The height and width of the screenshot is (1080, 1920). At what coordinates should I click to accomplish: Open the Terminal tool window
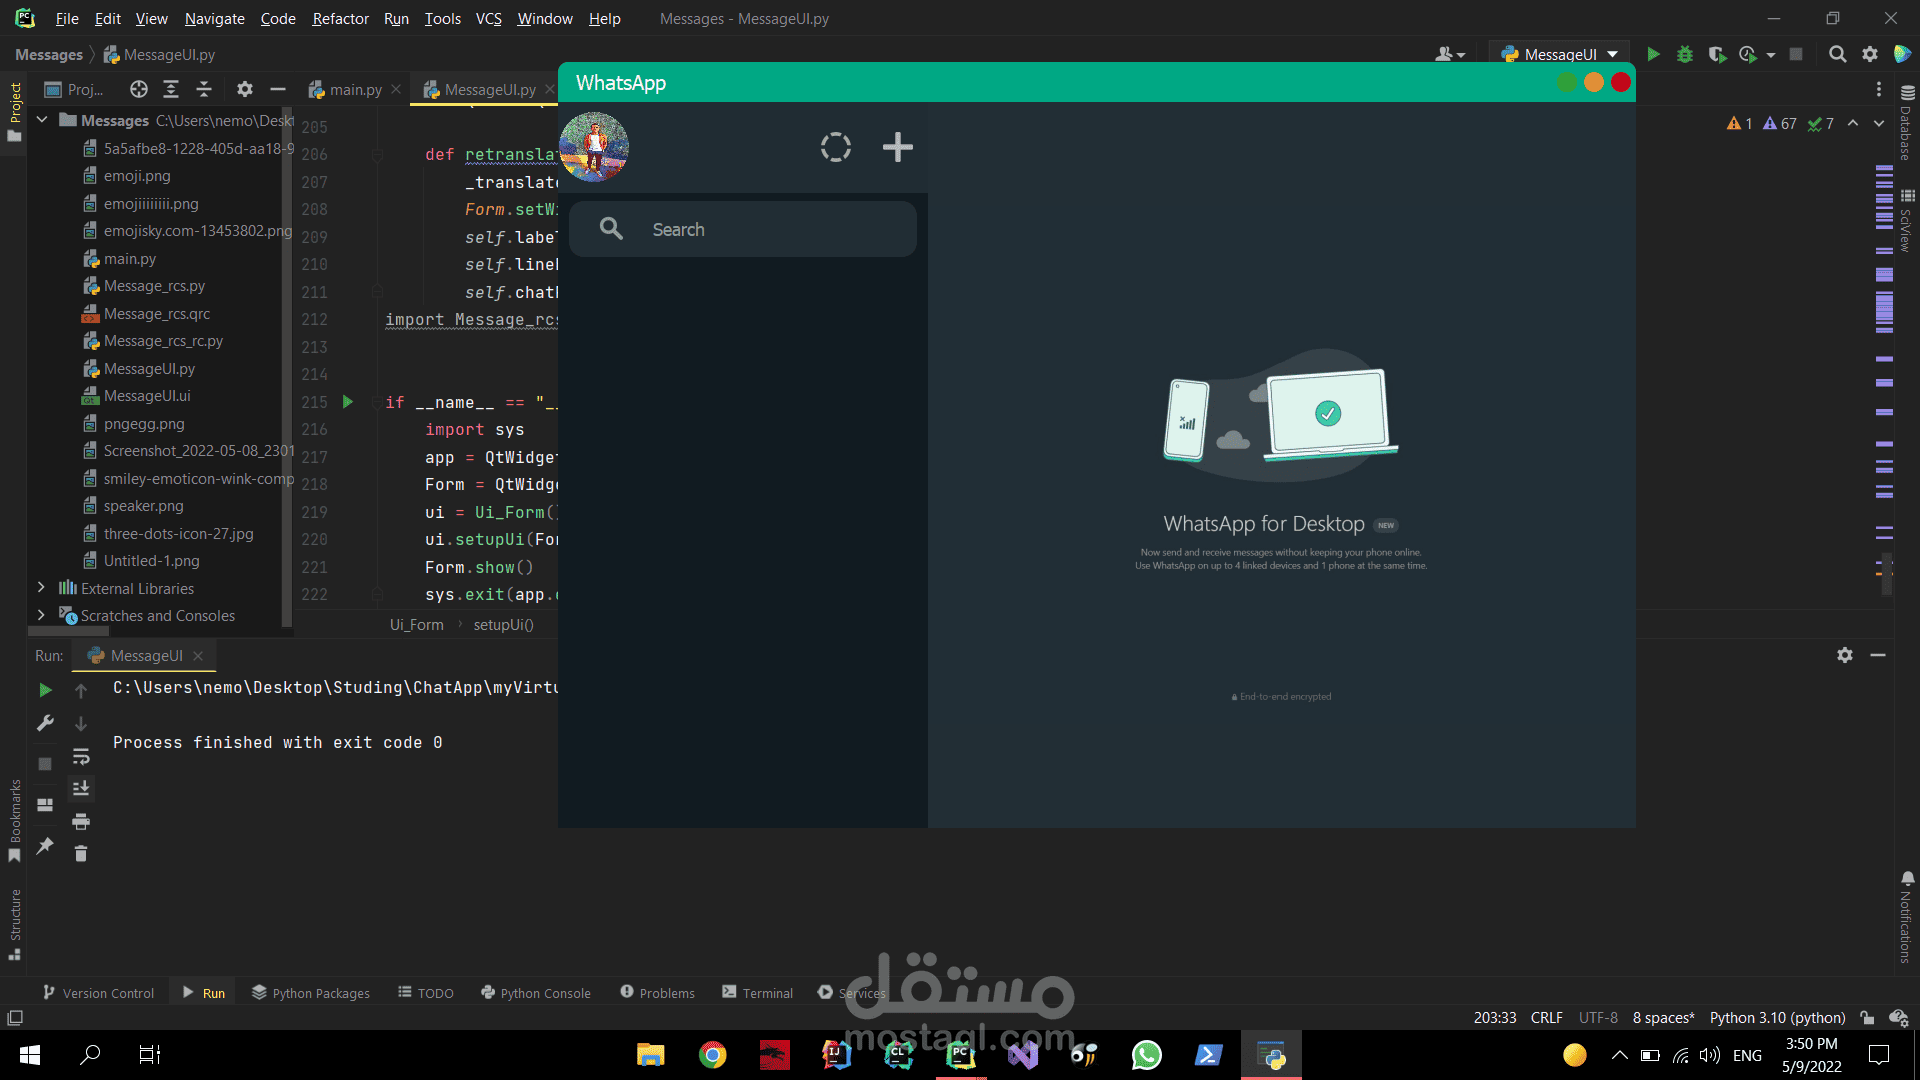click(758, 992)
